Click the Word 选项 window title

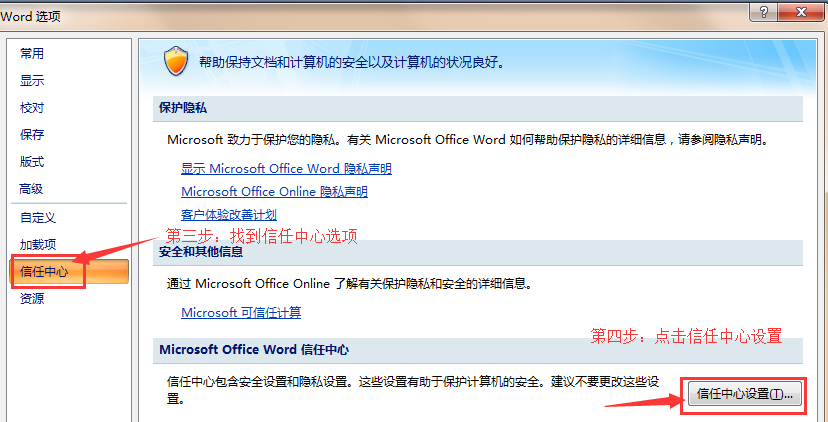coord(30,16)
